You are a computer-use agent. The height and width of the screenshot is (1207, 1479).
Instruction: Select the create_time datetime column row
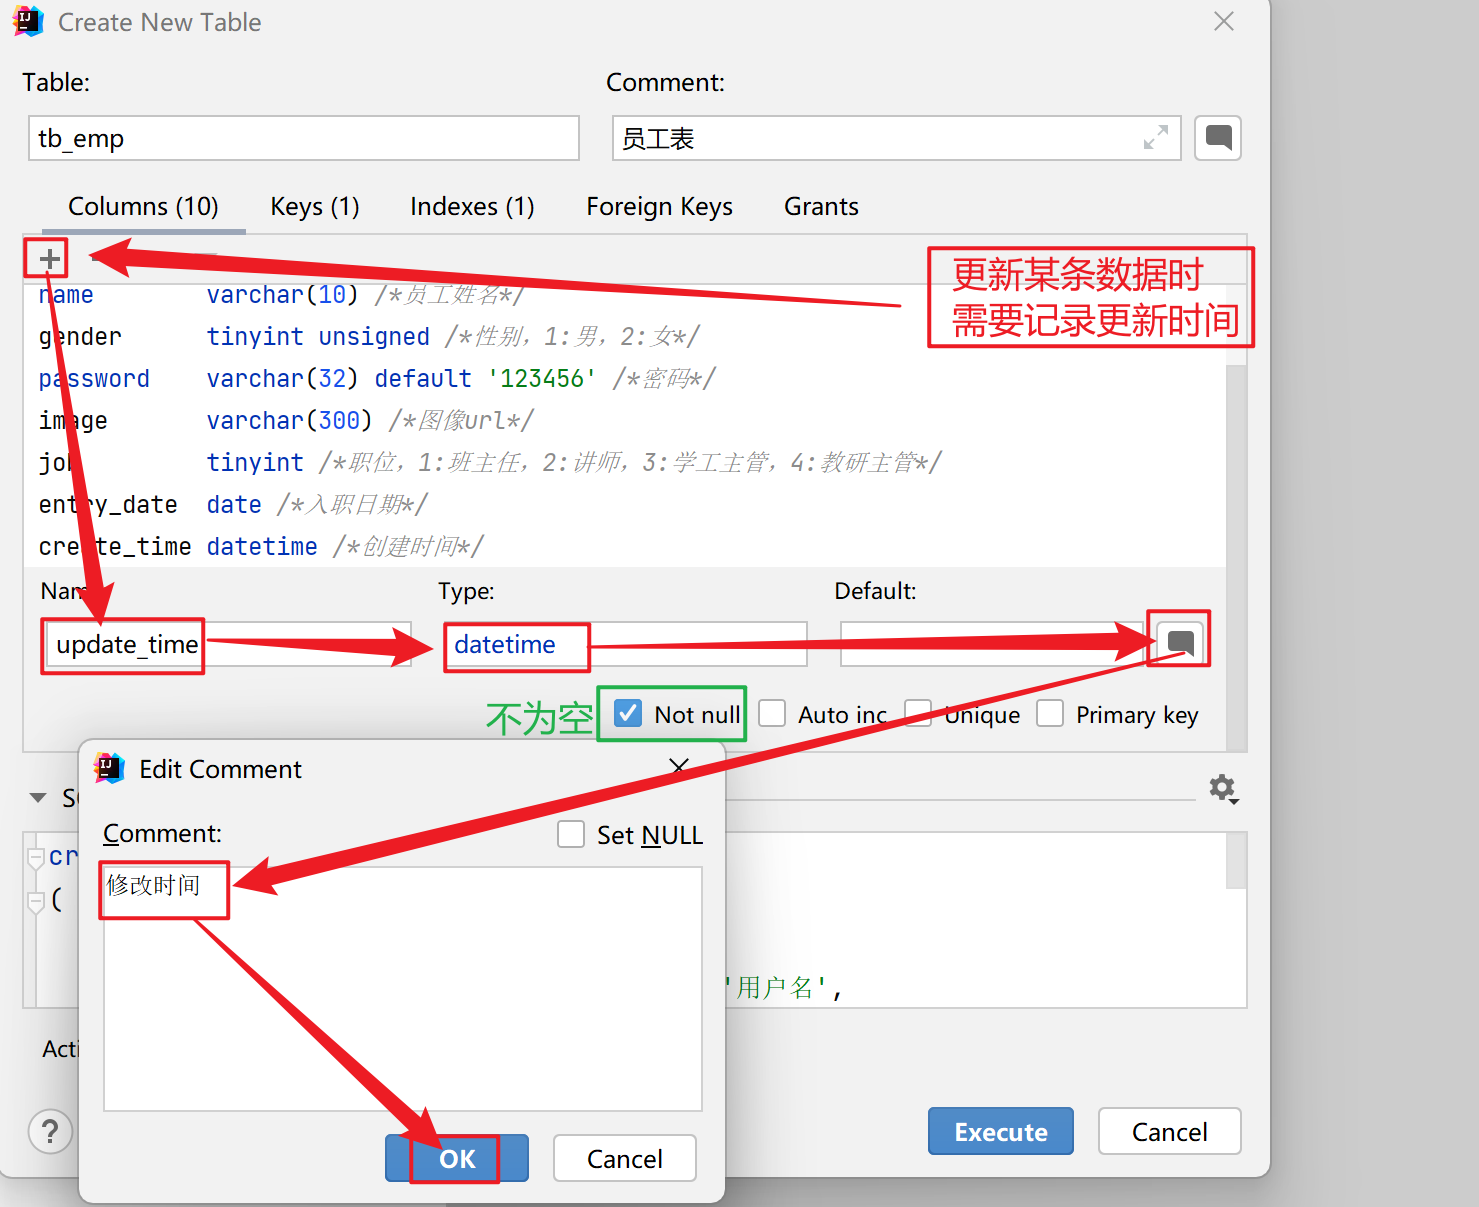625,547
